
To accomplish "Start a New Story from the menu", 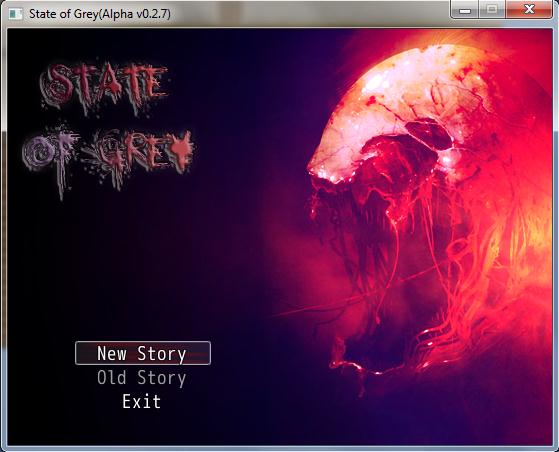I will 143,353.
